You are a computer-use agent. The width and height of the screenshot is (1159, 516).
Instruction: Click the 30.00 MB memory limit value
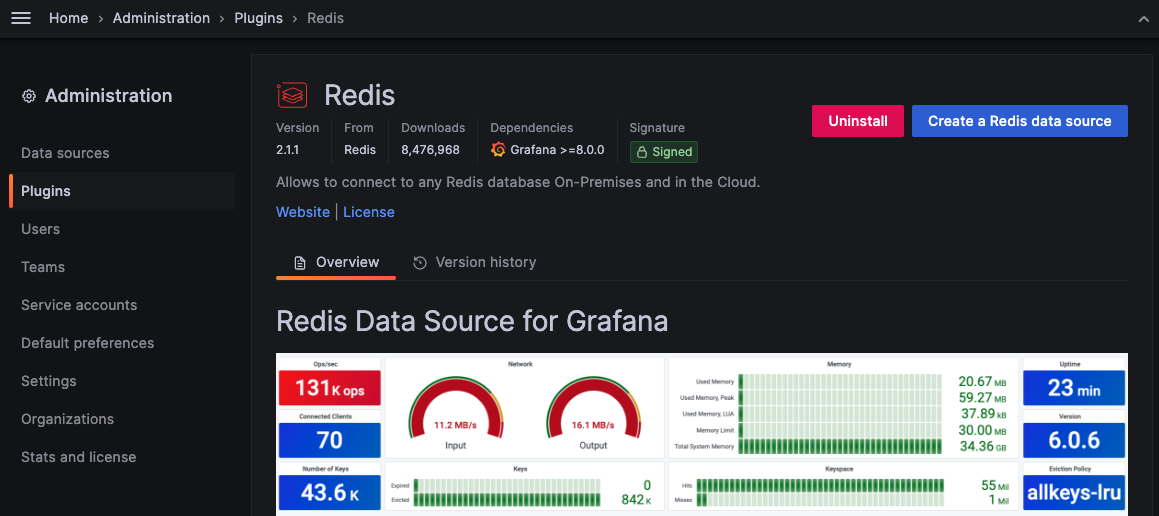[x=982, y=430]
